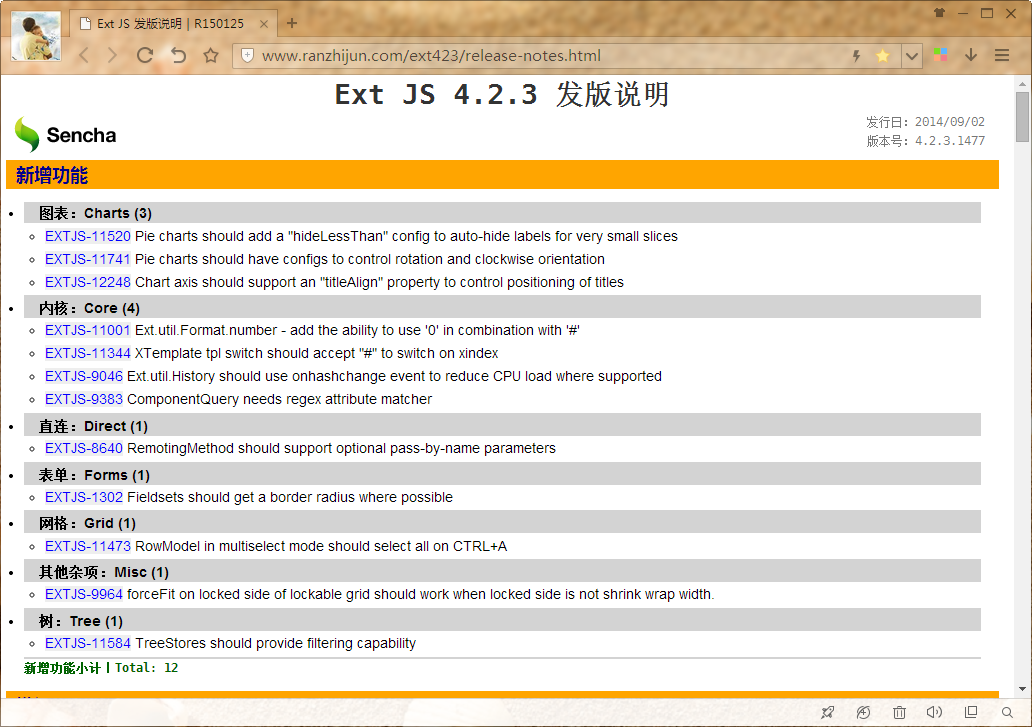Open a new tab with plus button

click(292, 23)
